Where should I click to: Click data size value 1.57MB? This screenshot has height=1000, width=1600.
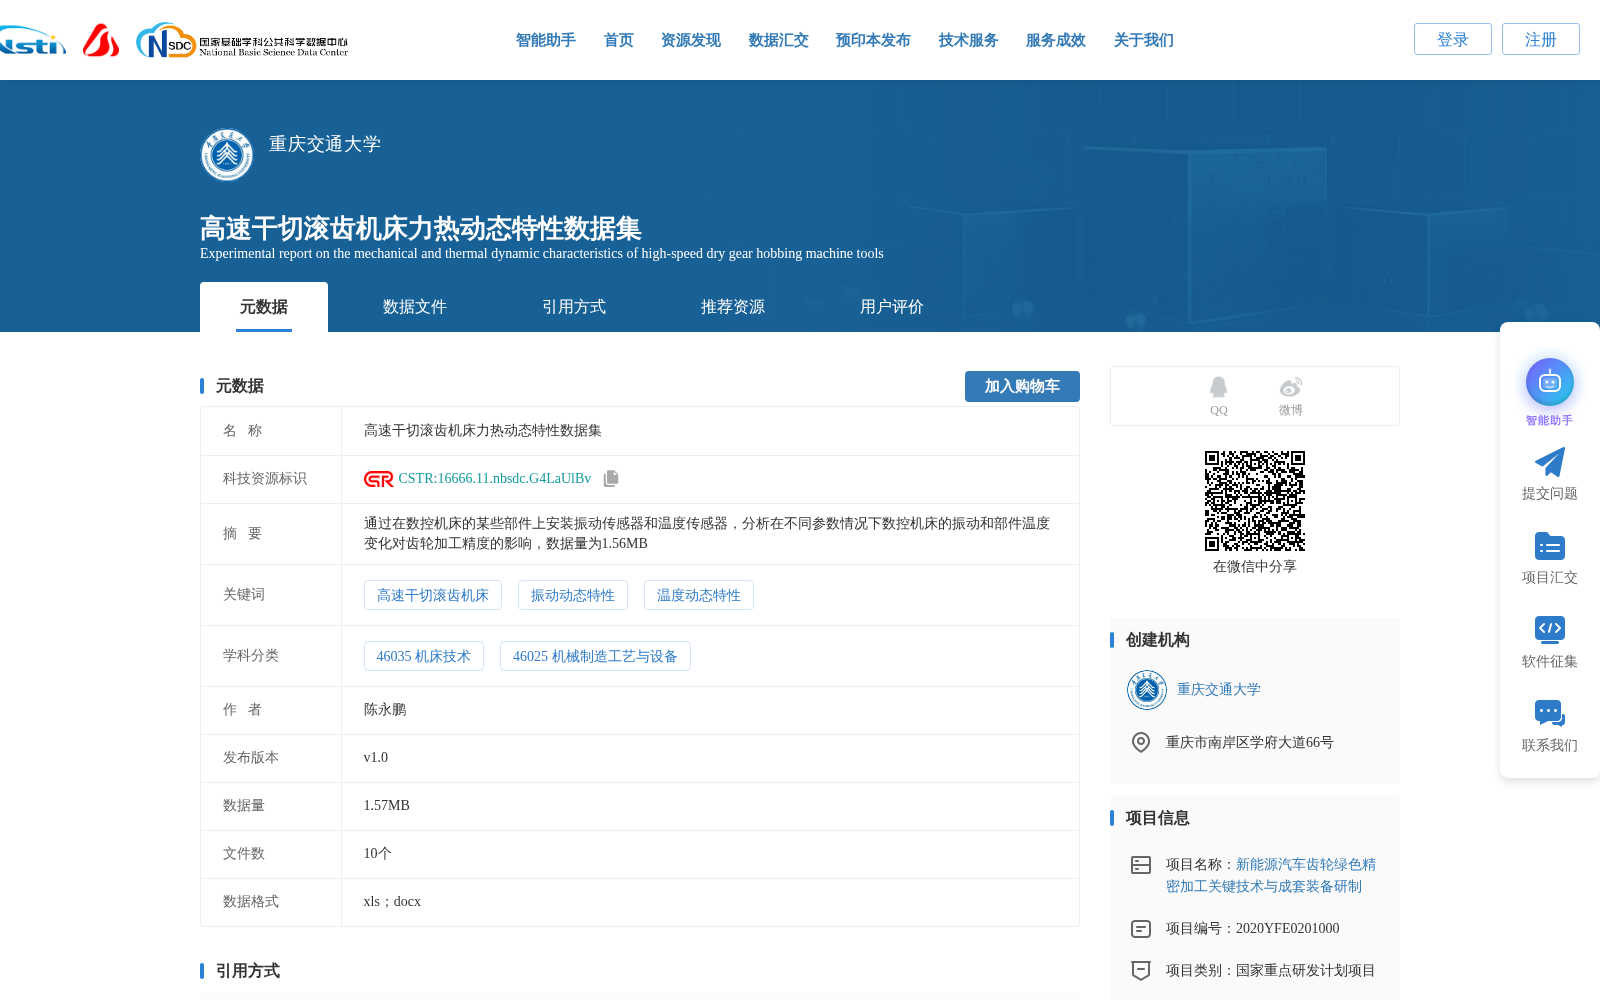point(387,806)
